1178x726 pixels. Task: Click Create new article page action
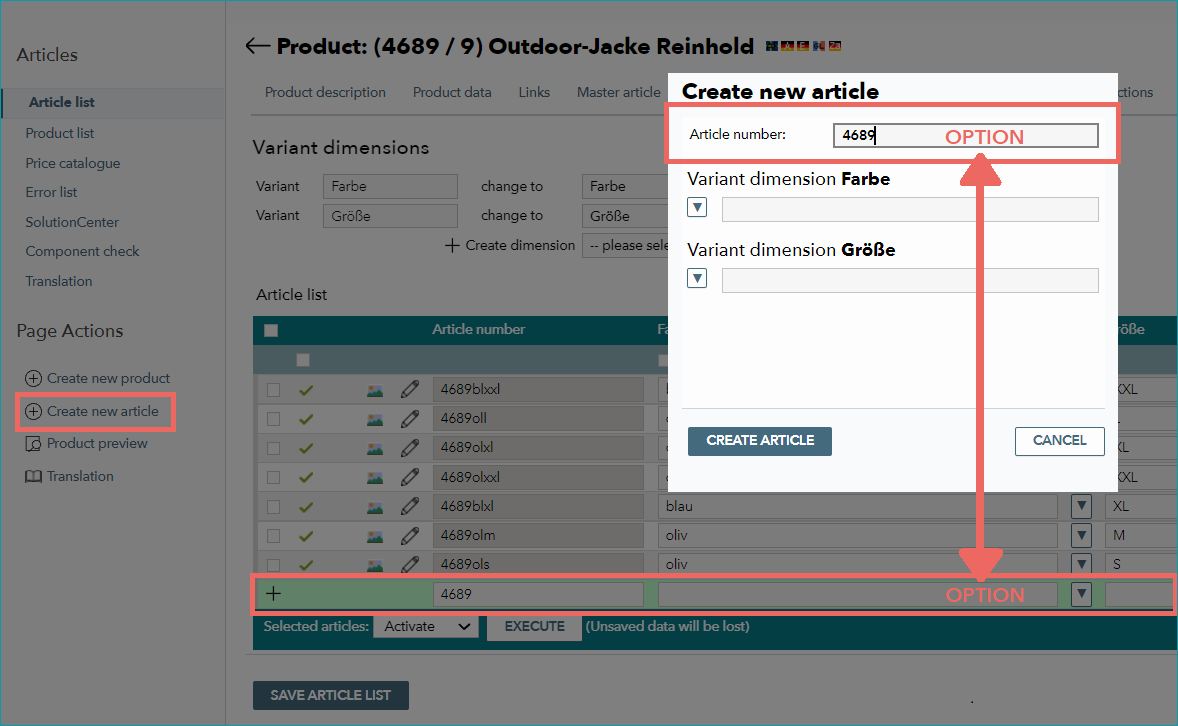click(x=92, y=411)
